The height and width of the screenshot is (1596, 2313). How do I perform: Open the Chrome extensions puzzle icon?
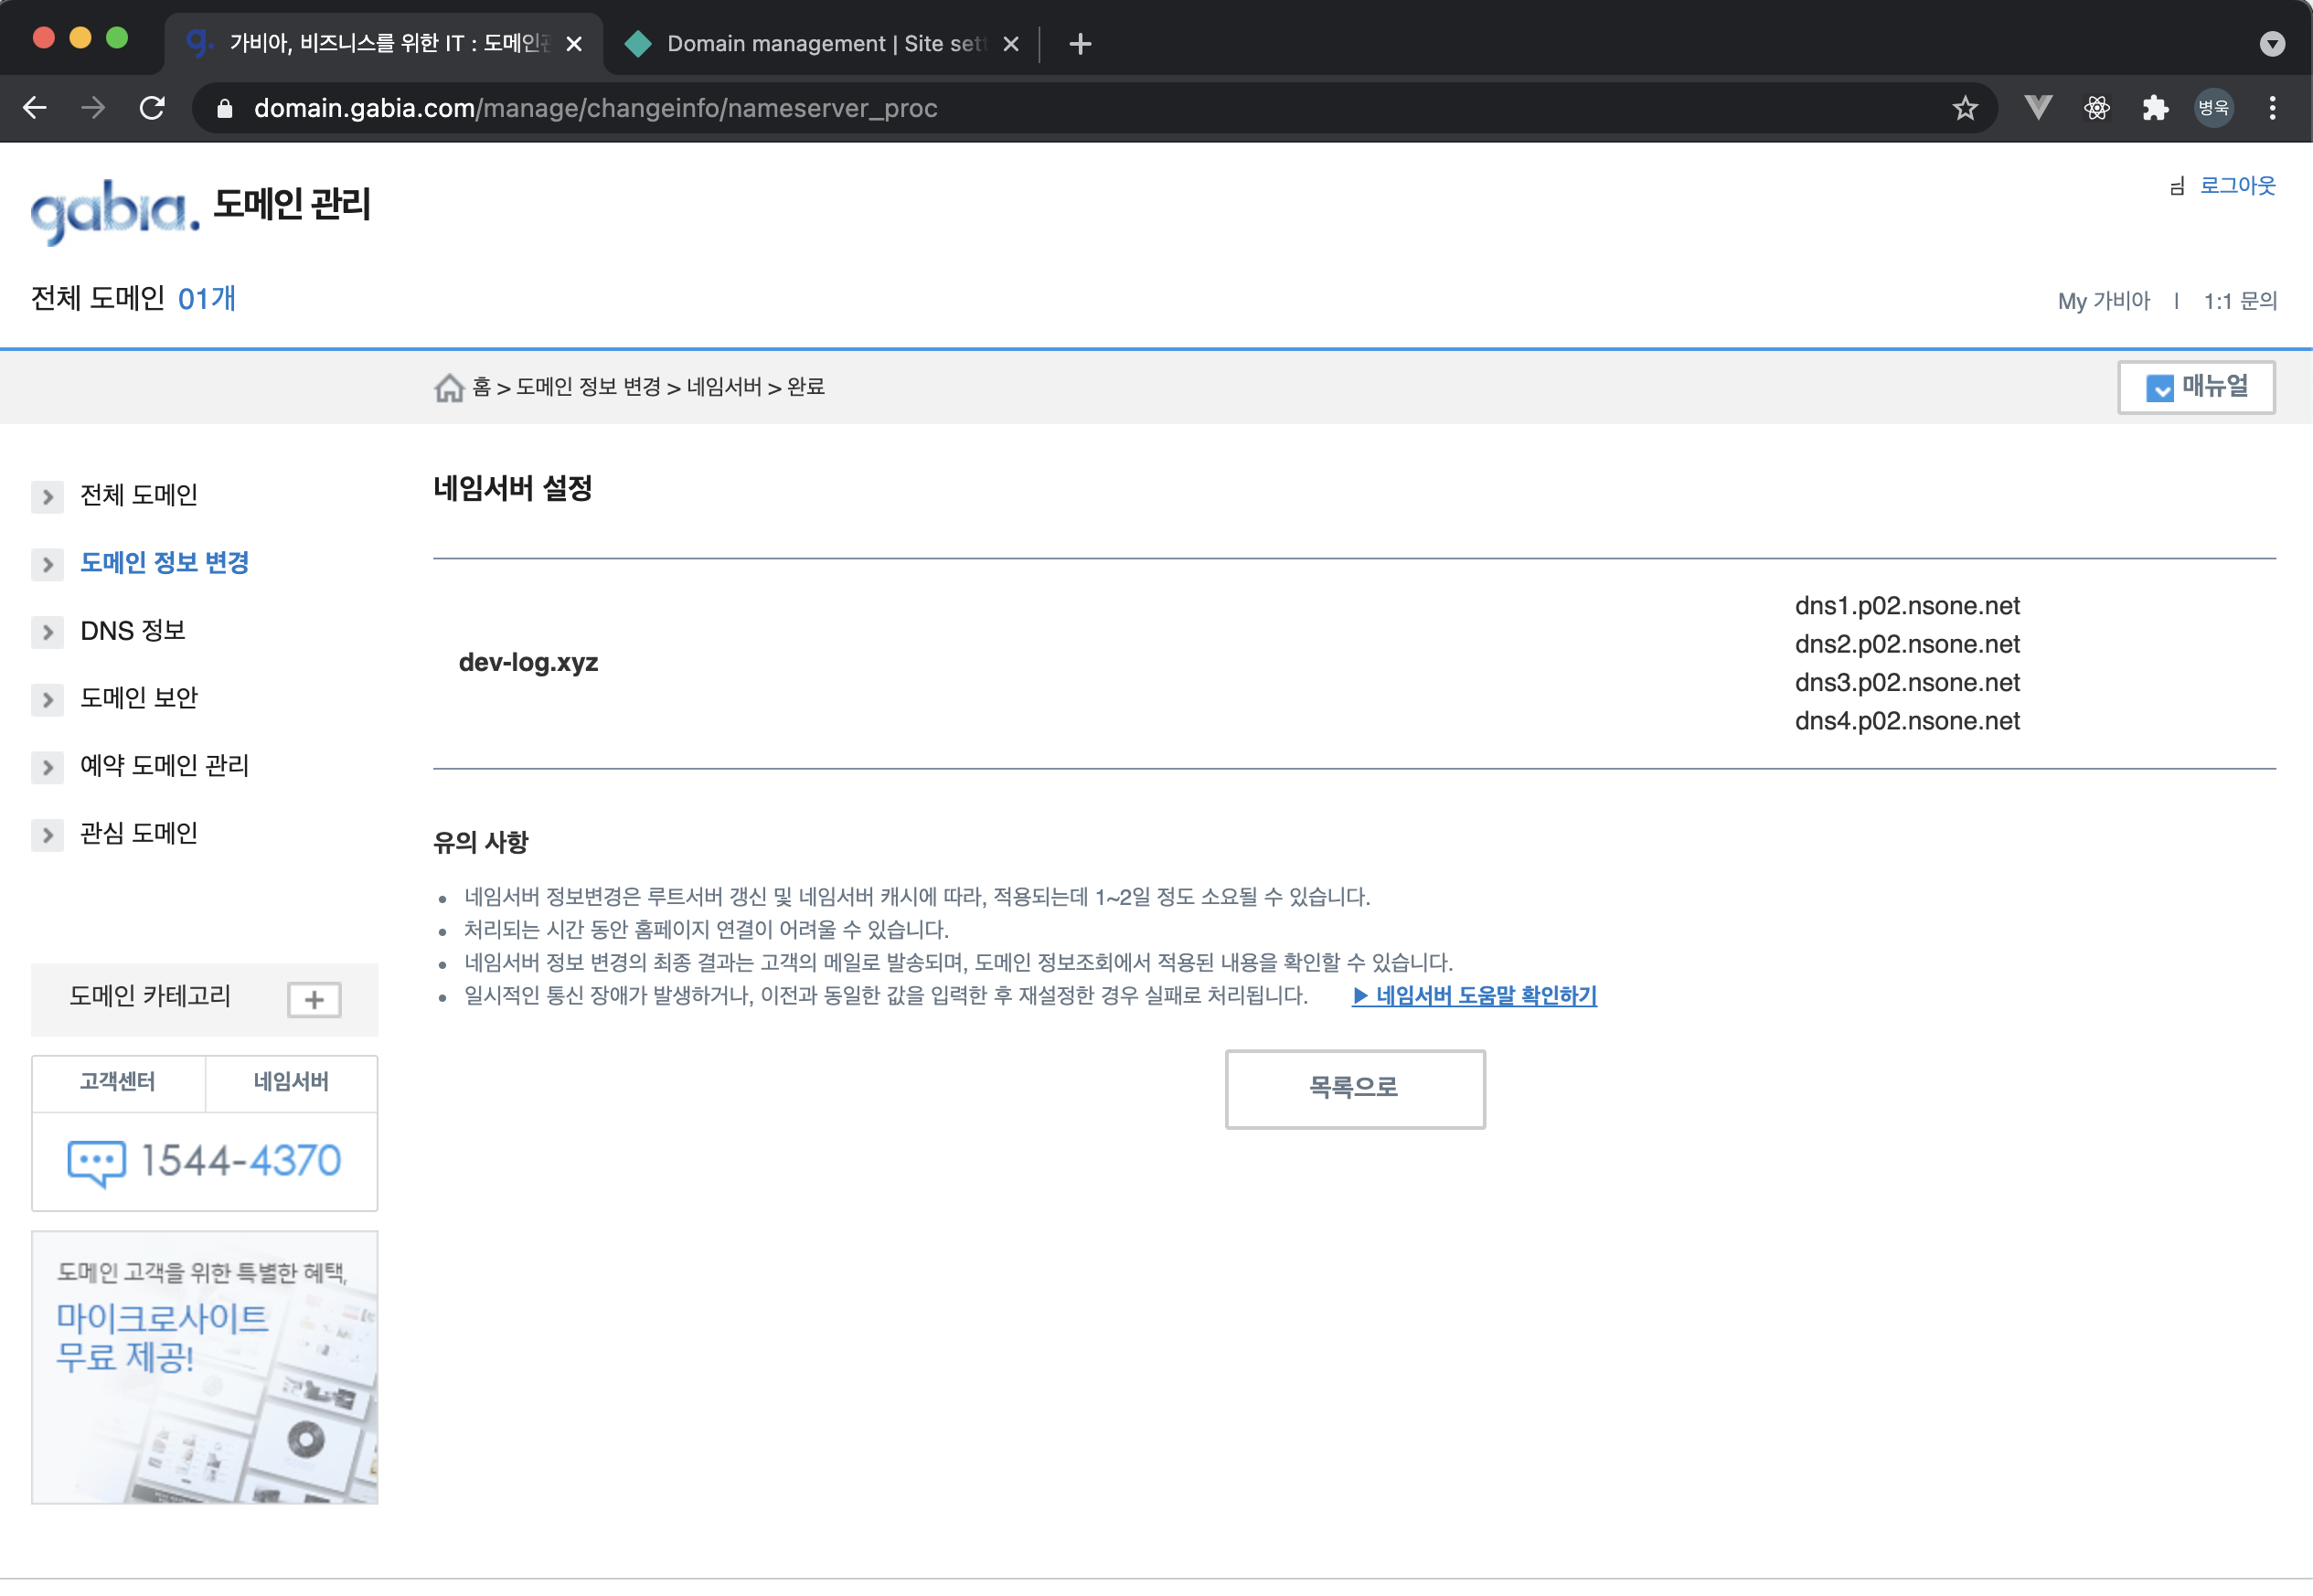coord(2155,108)
